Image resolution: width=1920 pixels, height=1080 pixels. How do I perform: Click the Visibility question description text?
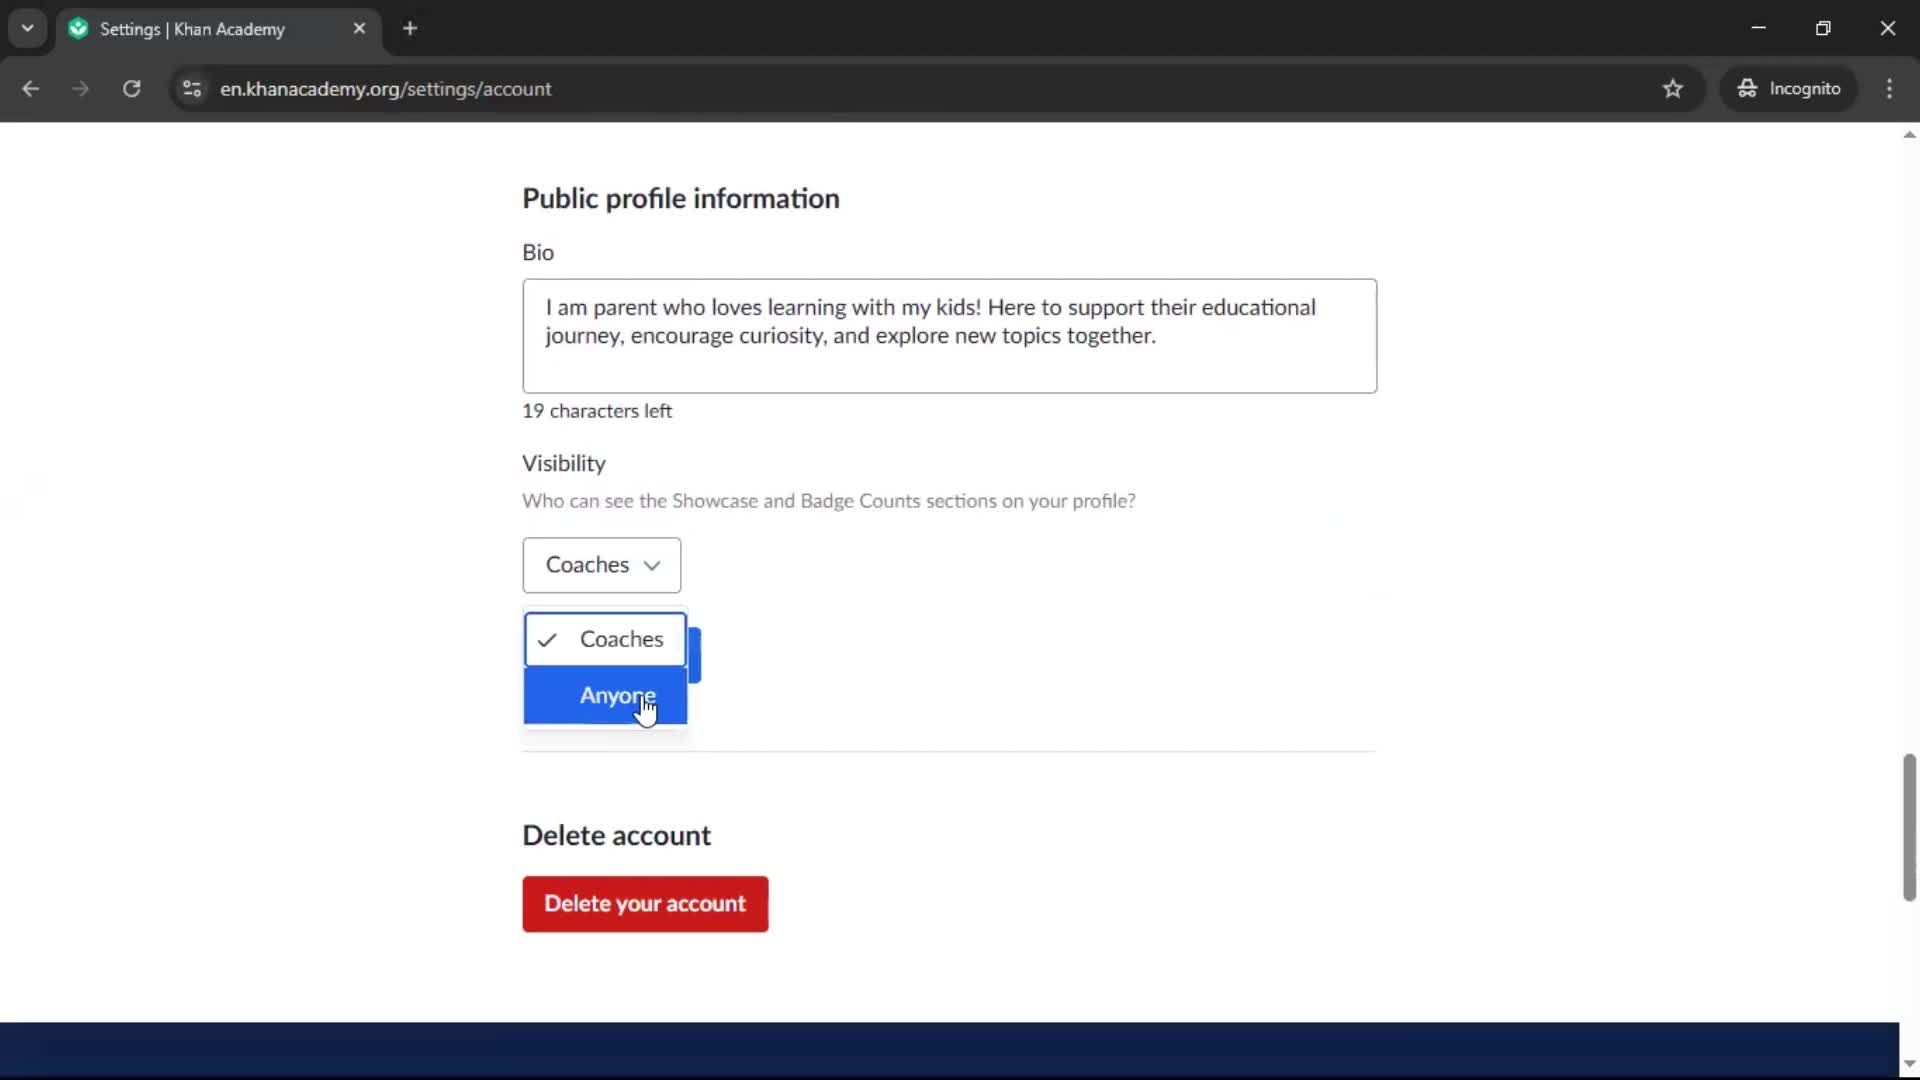pyautogui.click(x=828, y=501)
